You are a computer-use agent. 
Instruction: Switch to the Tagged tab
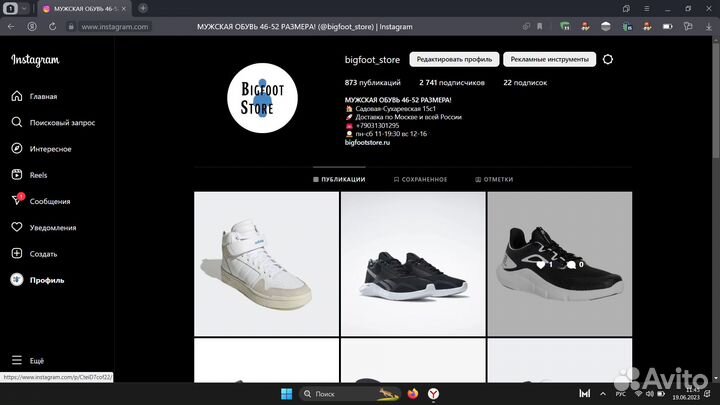(x=493, y=180)
